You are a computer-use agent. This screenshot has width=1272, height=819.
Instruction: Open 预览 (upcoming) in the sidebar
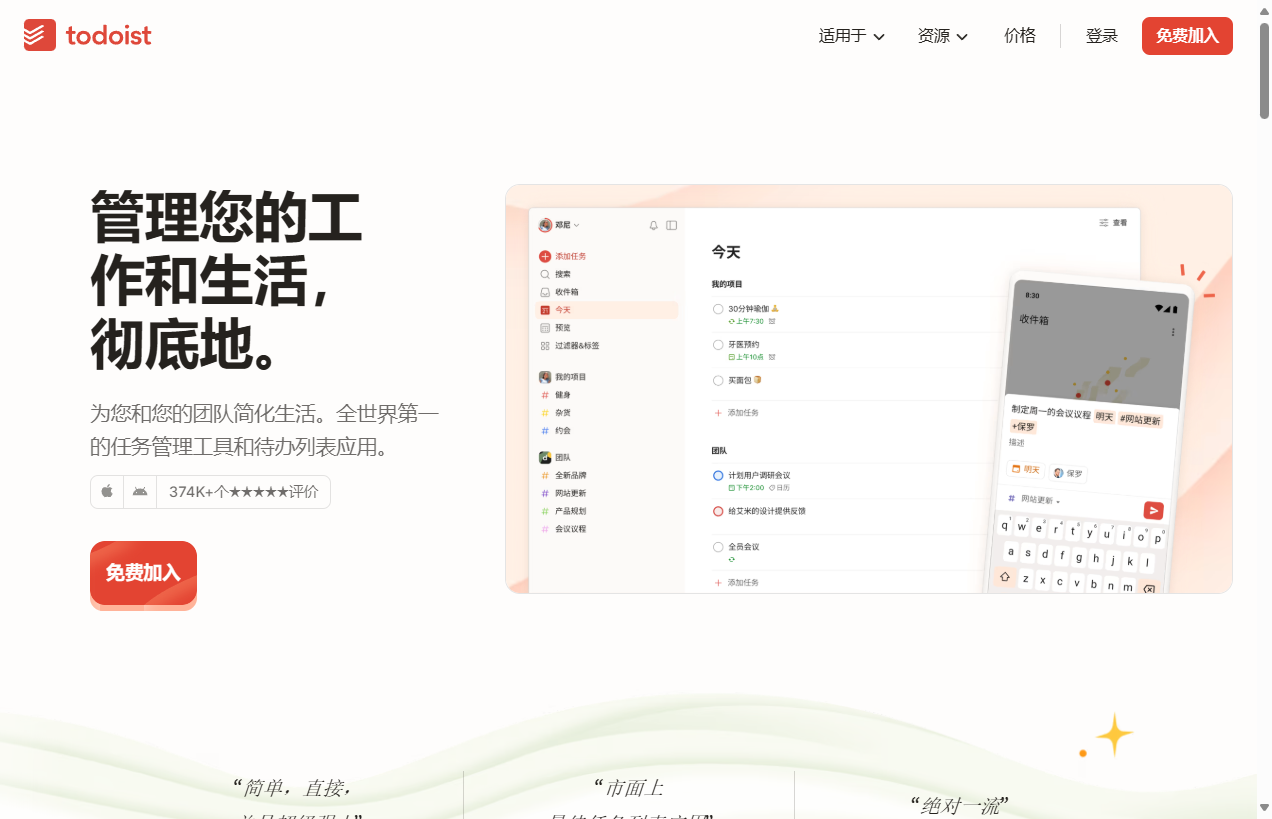560,327
